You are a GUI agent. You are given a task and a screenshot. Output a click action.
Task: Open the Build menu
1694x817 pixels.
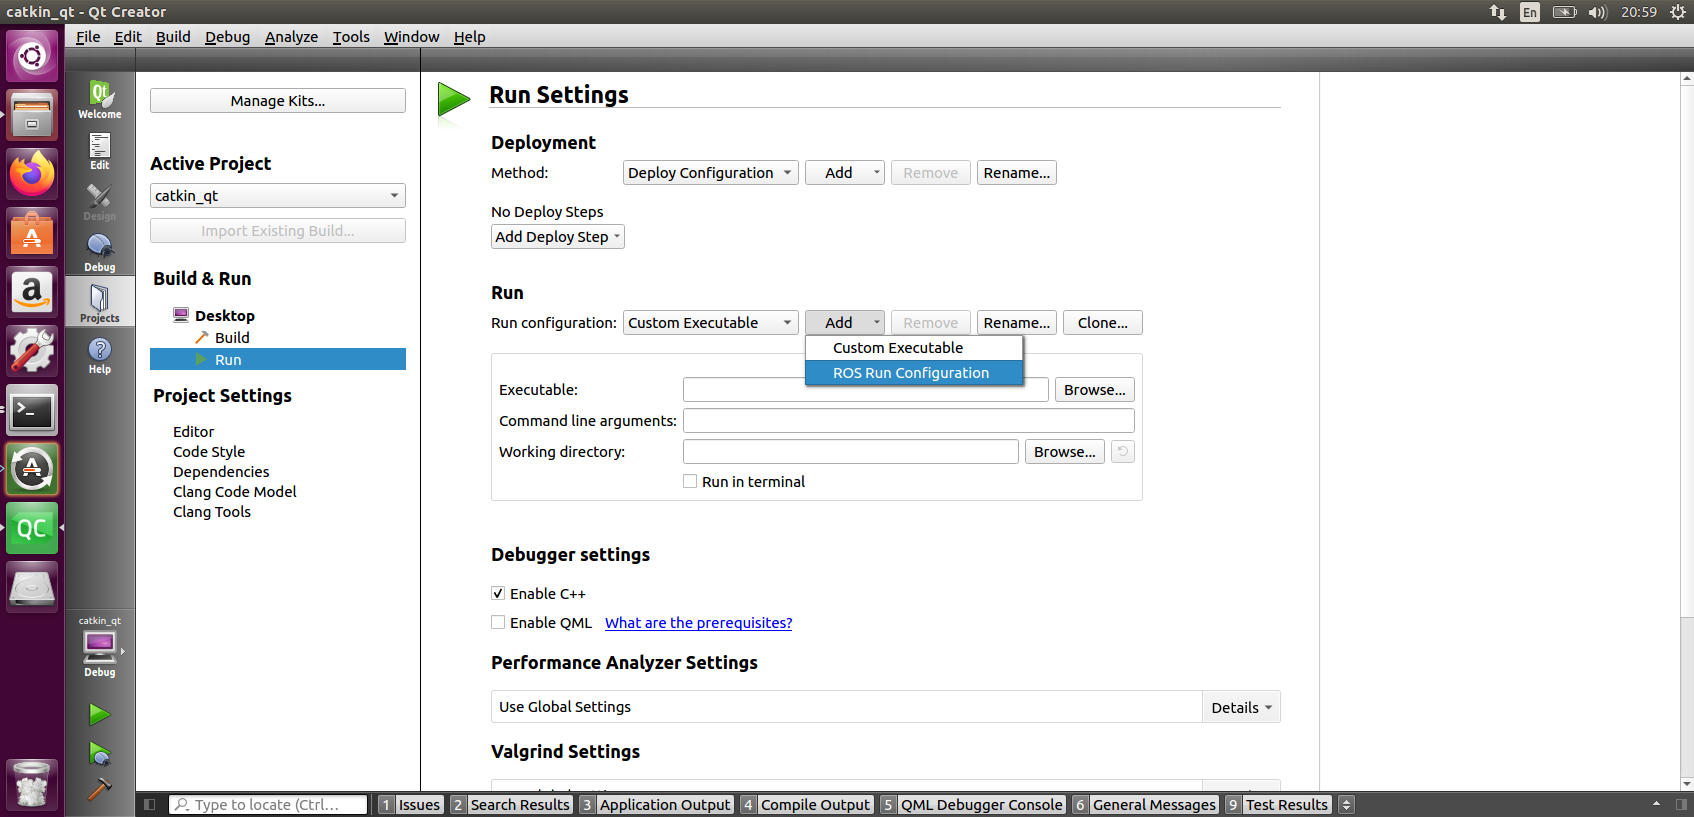click(x=173, y=37)
